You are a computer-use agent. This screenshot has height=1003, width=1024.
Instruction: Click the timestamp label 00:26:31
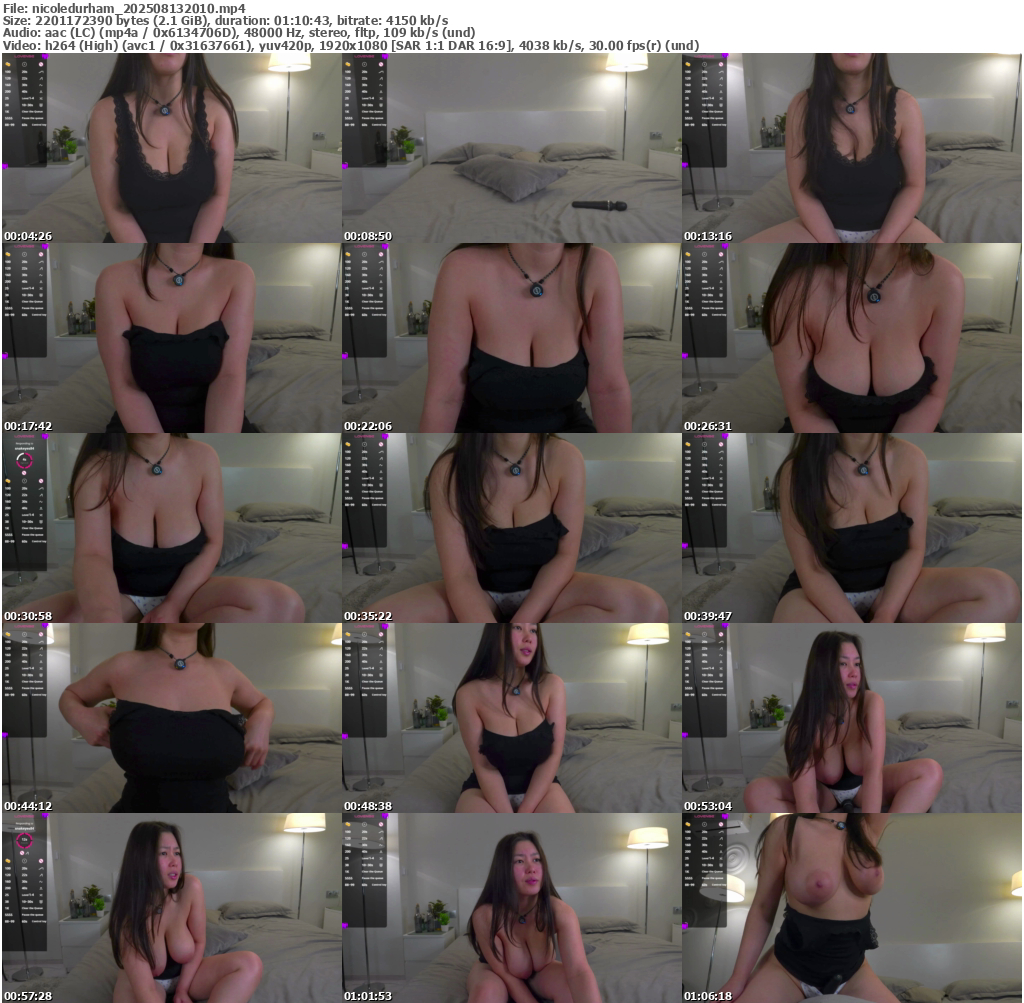tap(708, 426)
